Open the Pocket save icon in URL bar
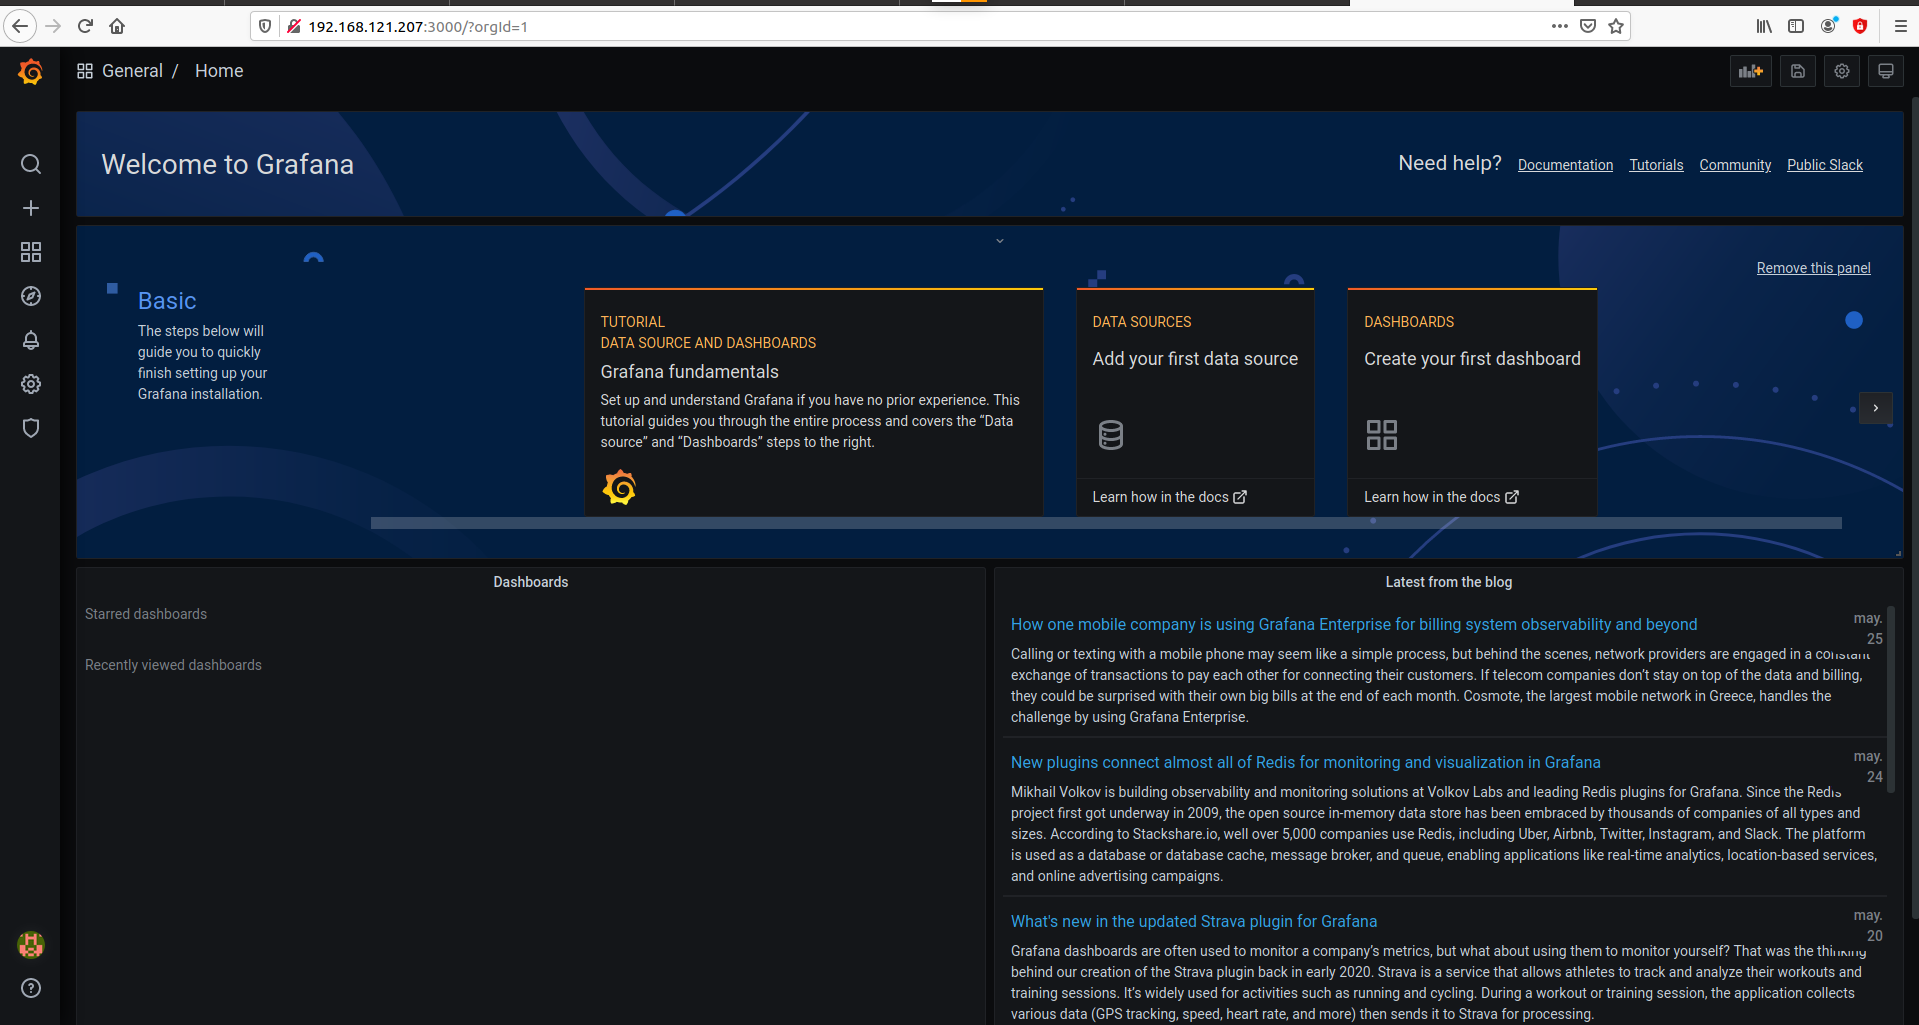Screen dimensions: 1919x1025 tap(1588, 26)
